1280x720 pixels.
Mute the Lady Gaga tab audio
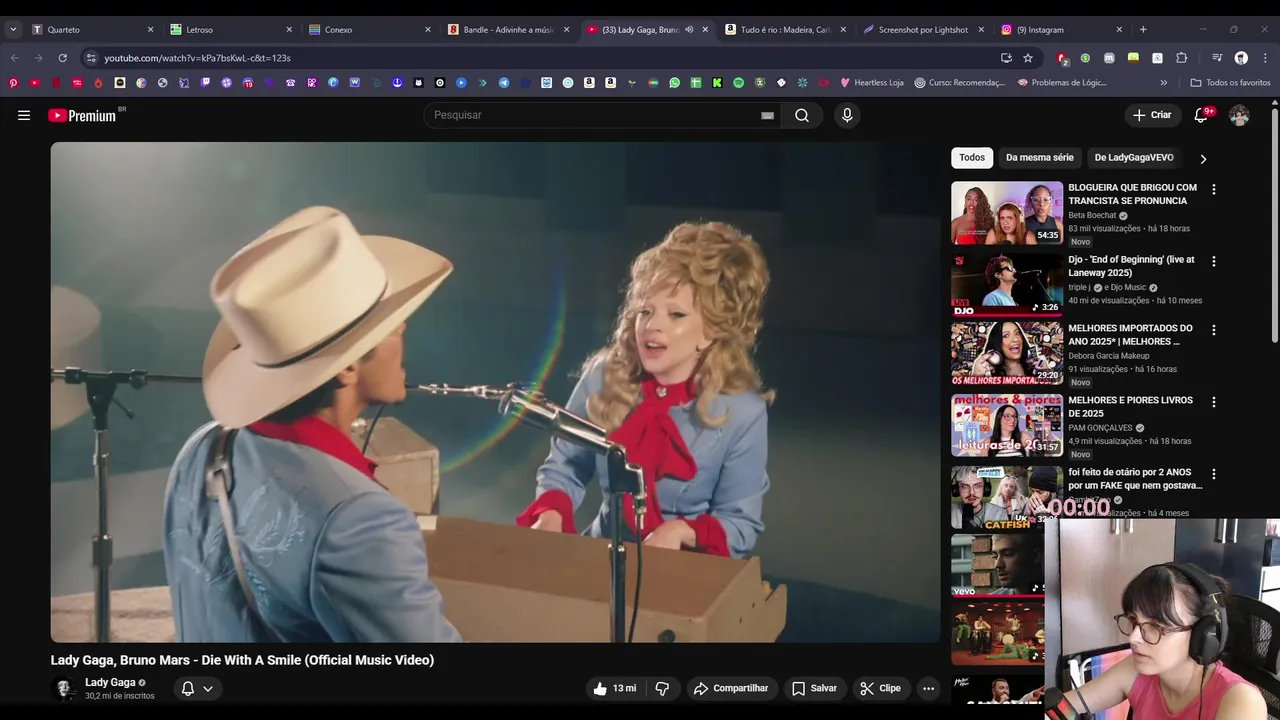tap(689, 29)
